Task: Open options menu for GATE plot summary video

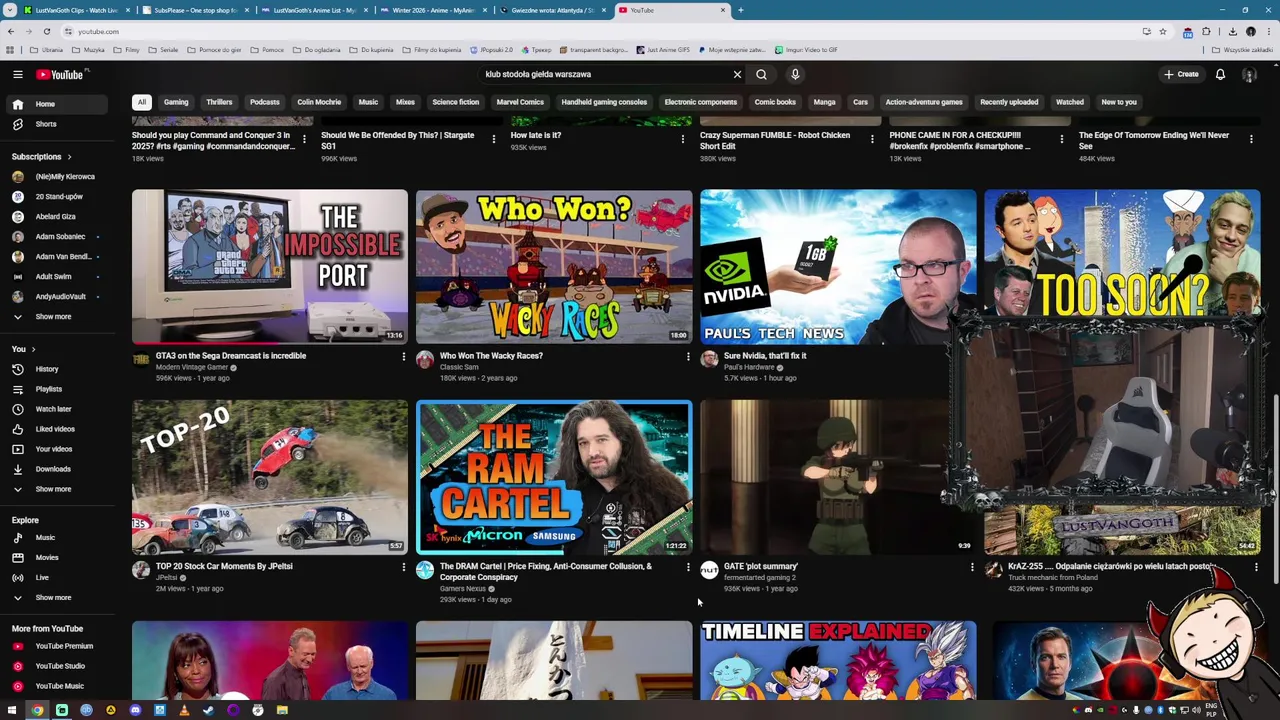Action: point(971,568)
